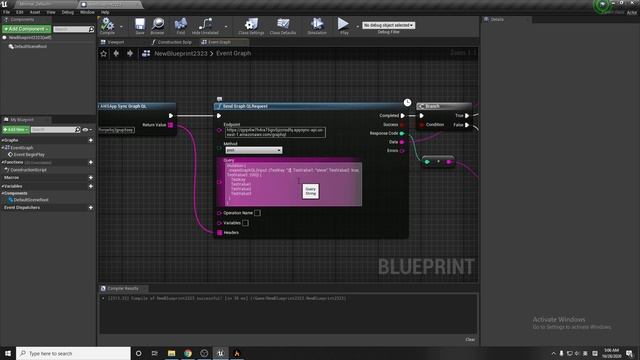The image size is (640, 360).
Task: Click the favorite star icon in graph bar
Action: point(104,53)
